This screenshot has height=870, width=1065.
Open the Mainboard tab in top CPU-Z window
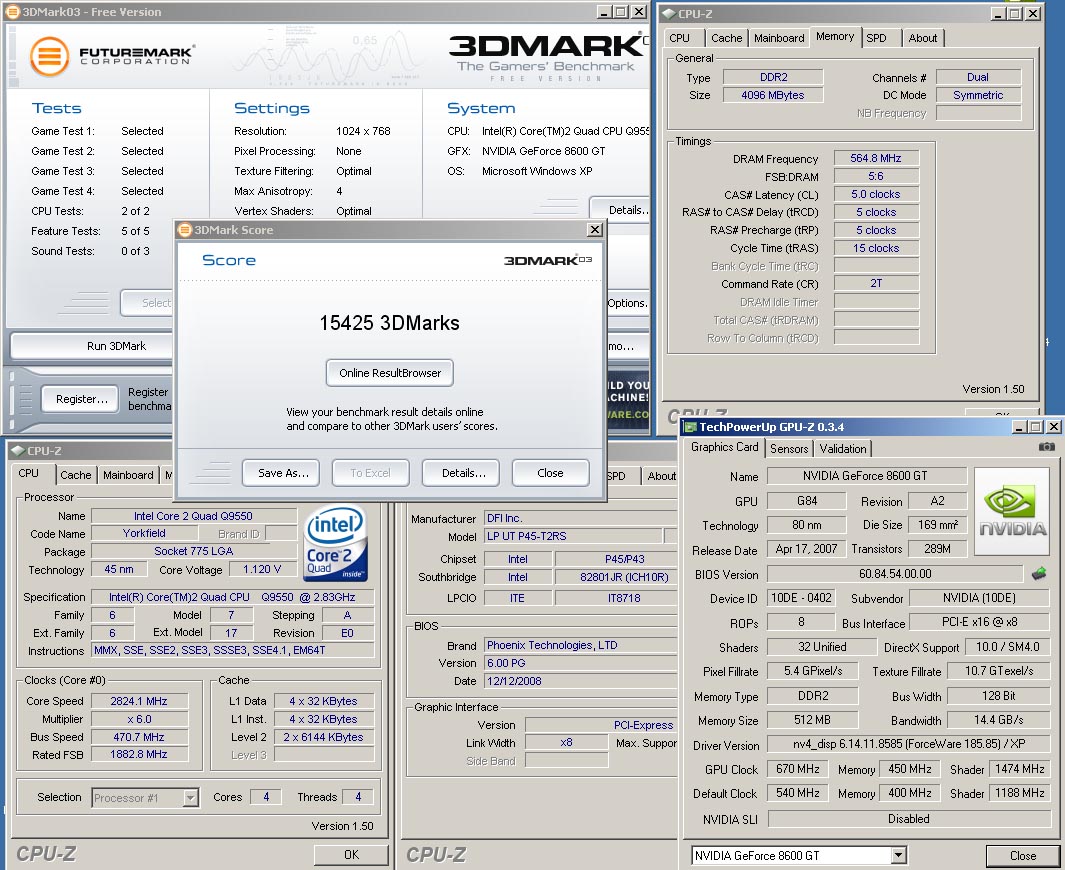(779, 38)
